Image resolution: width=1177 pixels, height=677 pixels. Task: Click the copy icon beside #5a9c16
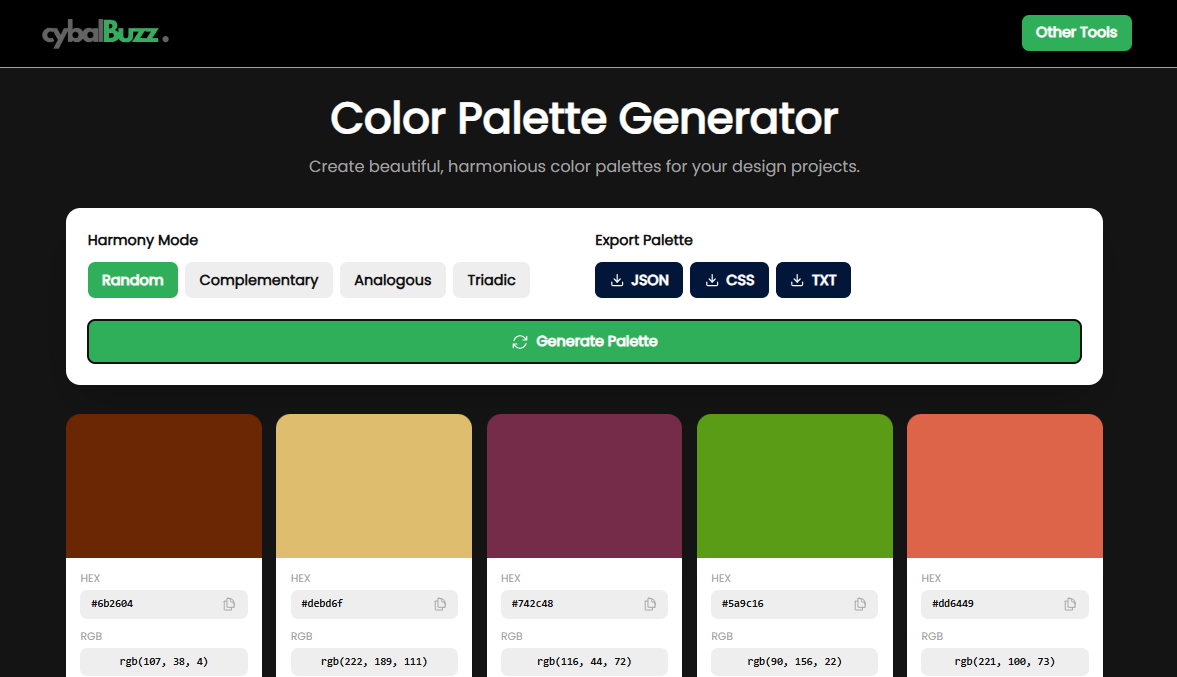pos(860,604)
